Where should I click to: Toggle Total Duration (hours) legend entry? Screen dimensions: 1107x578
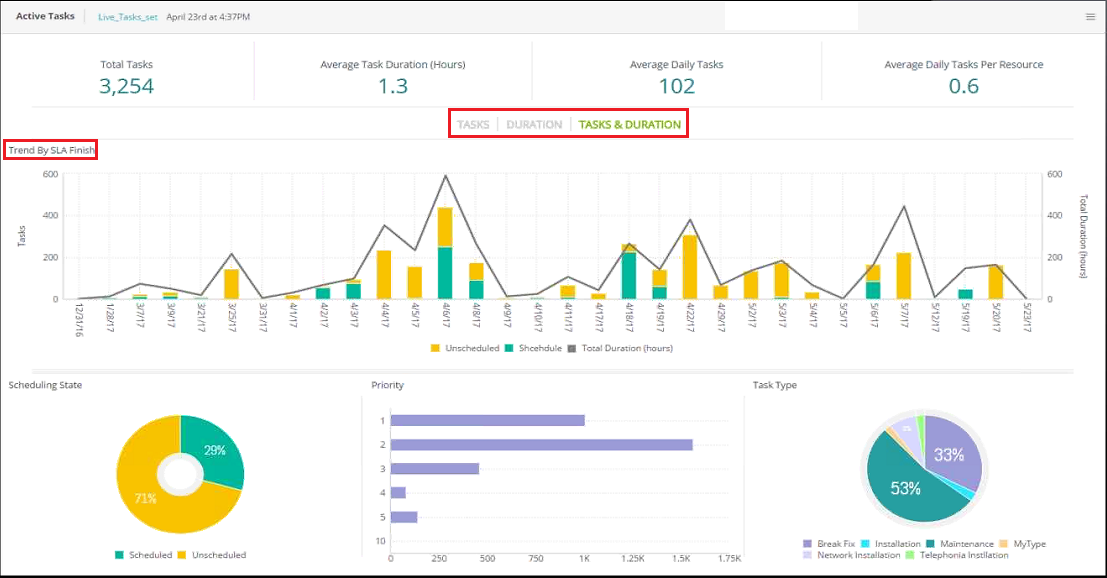click(x=621, y=348)
